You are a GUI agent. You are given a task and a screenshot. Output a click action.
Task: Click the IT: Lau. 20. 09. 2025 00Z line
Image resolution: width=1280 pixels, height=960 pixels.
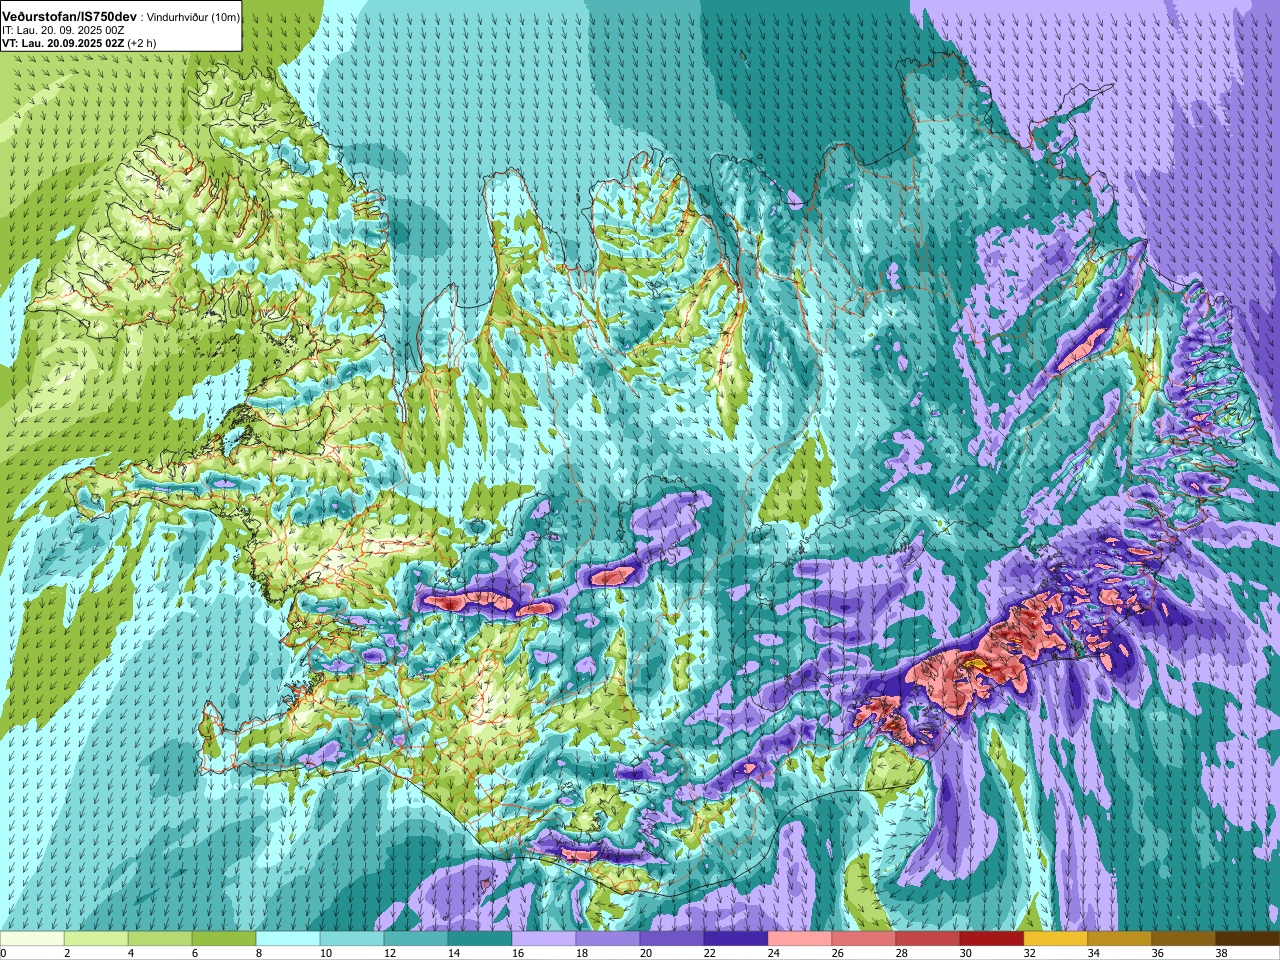(x=63, y=30)
